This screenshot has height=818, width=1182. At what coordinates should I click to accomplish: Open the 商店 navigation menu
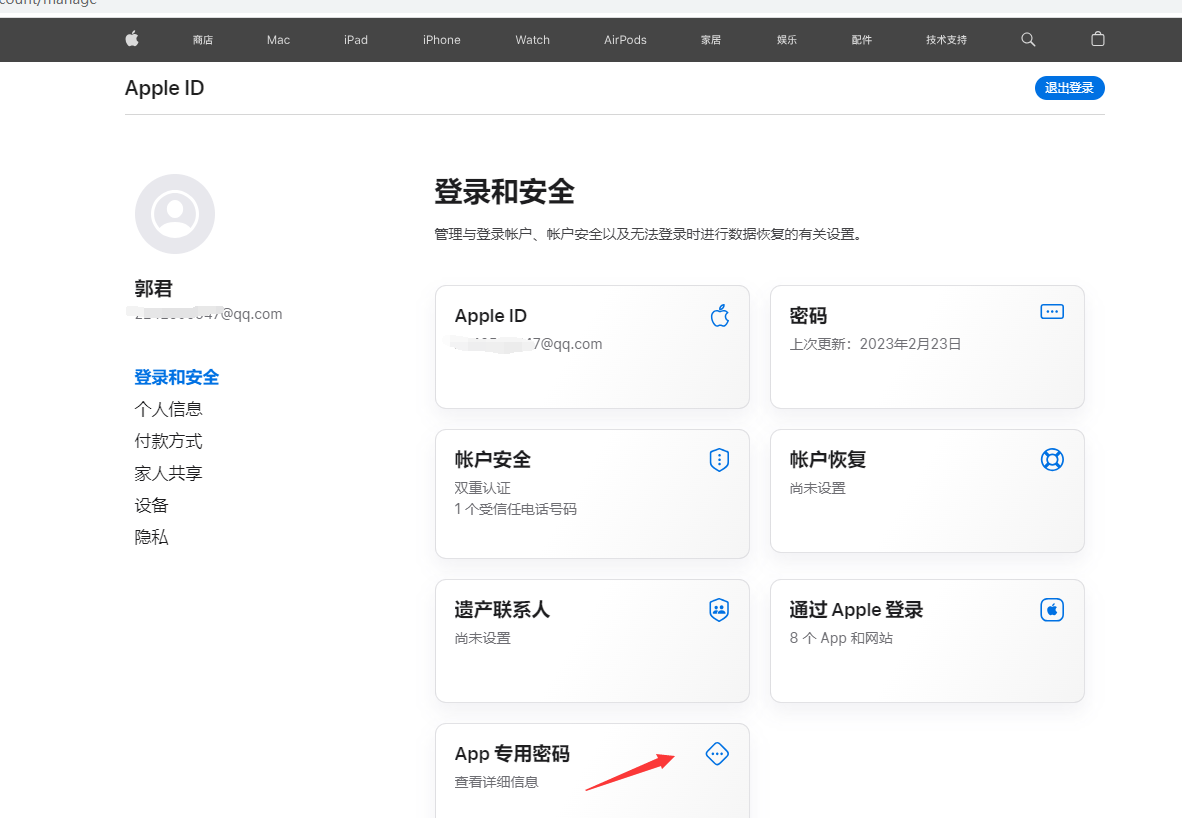click(x=203, y=40)
